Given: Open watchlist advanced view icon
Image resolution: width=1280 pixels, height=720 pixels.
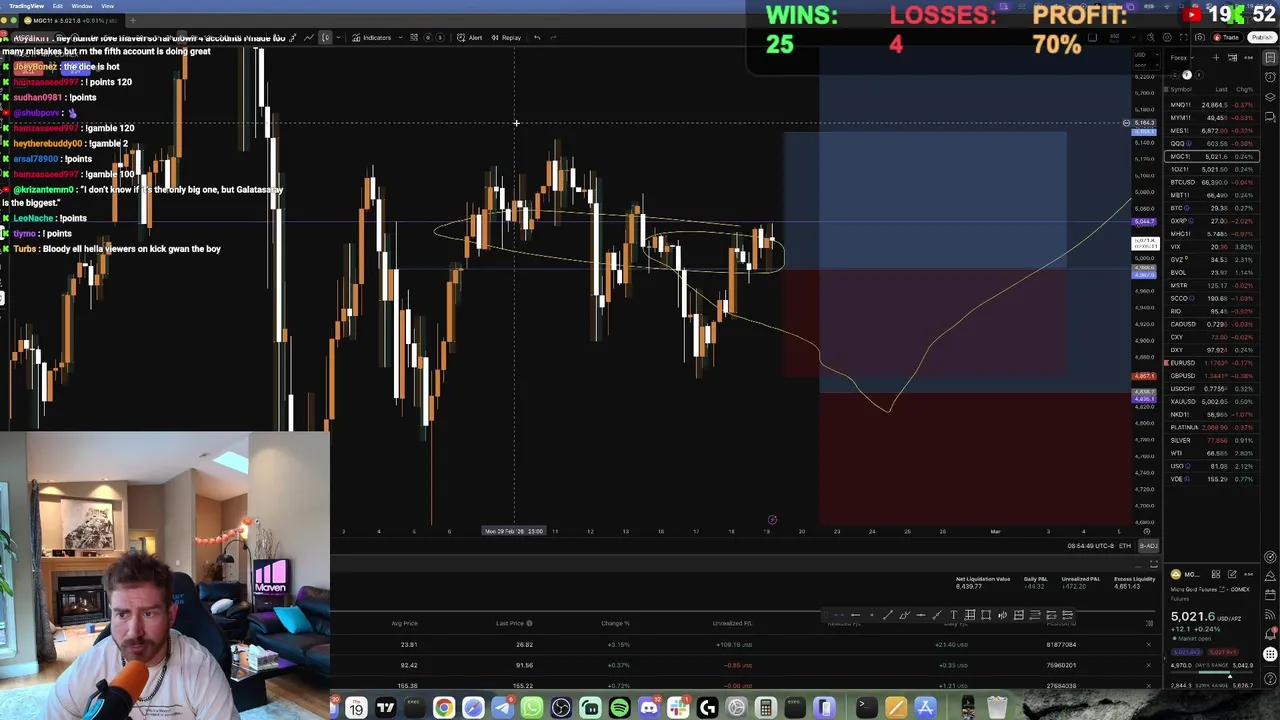Looking at the screenshot, I should tap(1233, 58).
